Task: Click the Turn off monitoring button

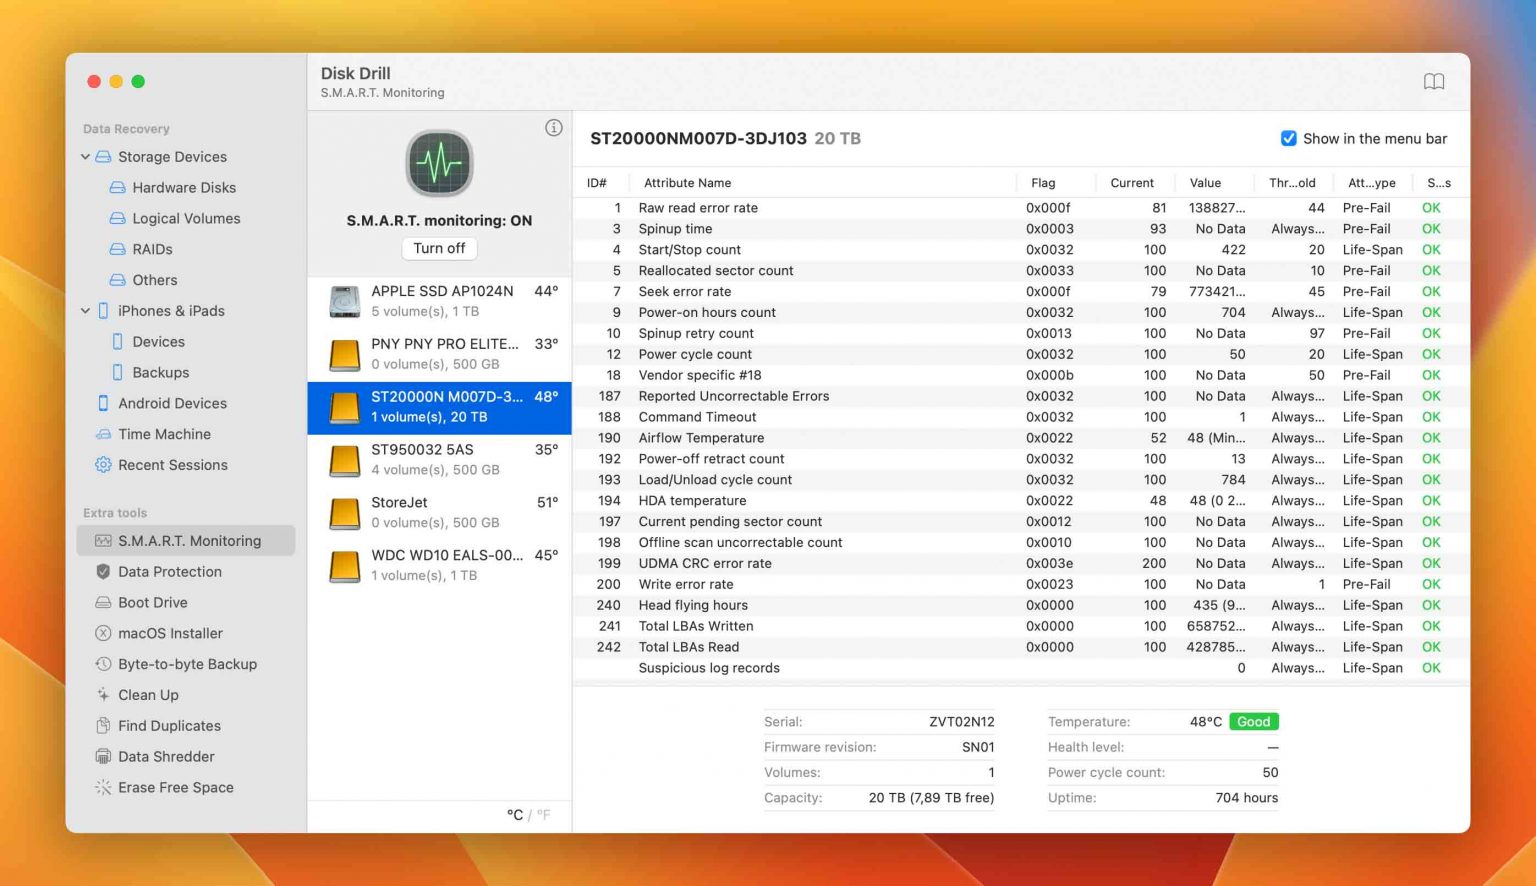Action: [439, 248]
